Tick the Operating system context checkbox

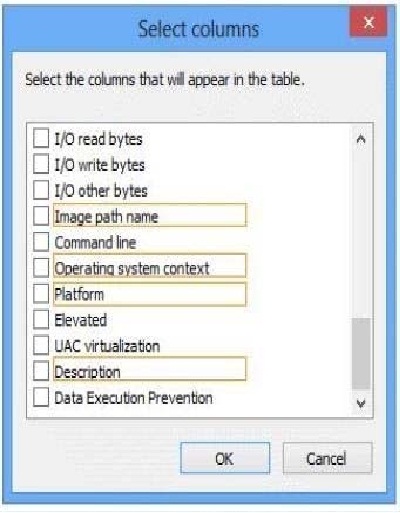click(41, 267)
